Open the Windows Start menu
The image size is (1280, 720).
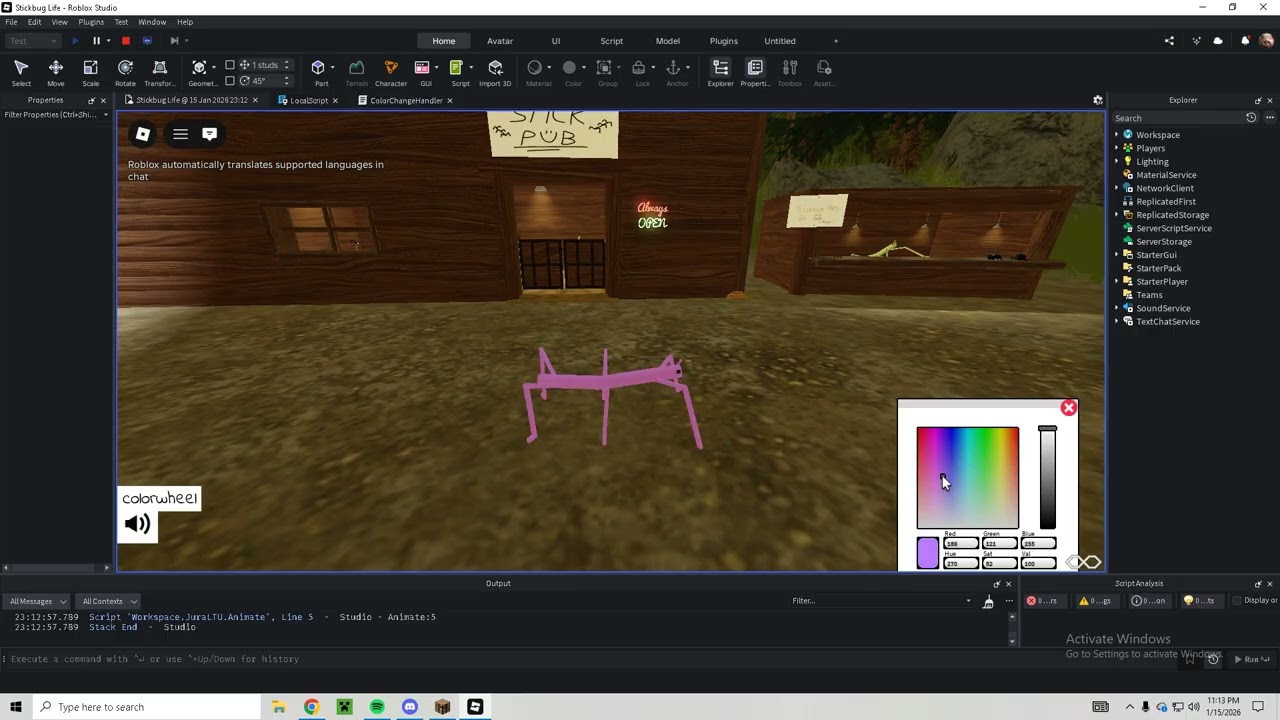(x=16, y=707)
